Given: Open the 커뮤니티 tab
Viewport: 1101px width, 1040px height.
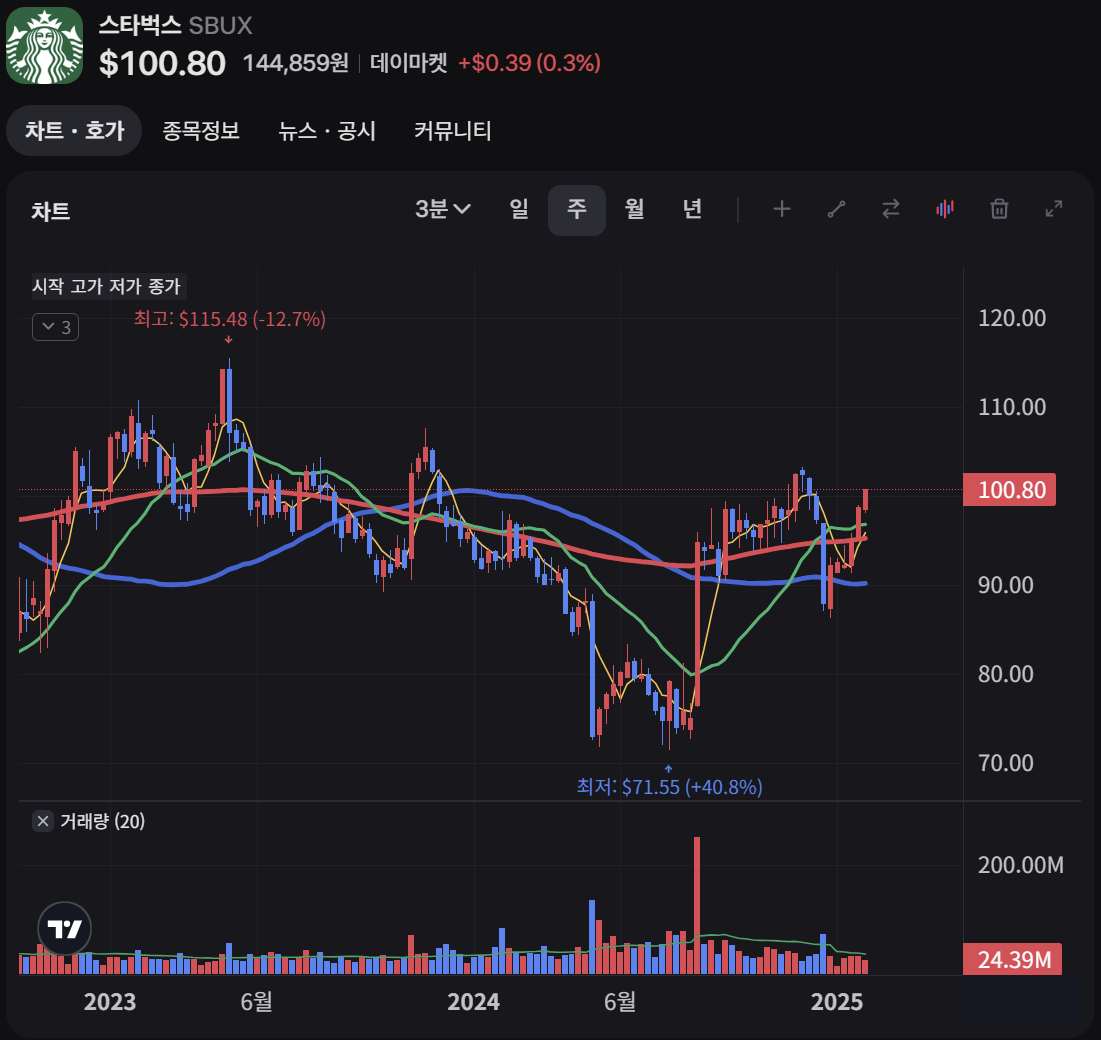Looking at the screenshot, I should click(452, 131).
